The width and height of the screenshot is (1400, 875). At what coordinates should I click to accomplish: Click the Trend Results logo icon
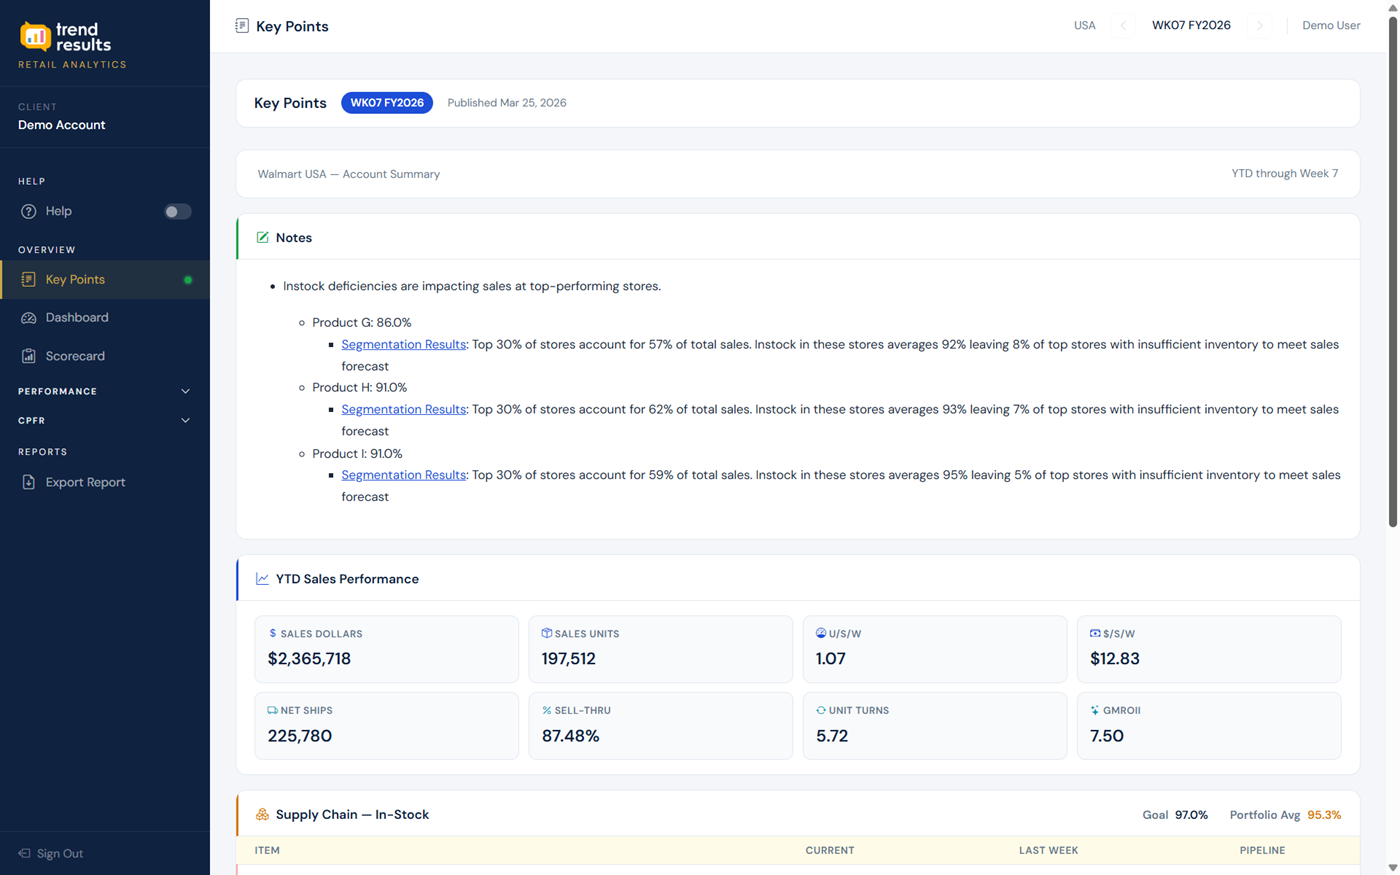35,37
